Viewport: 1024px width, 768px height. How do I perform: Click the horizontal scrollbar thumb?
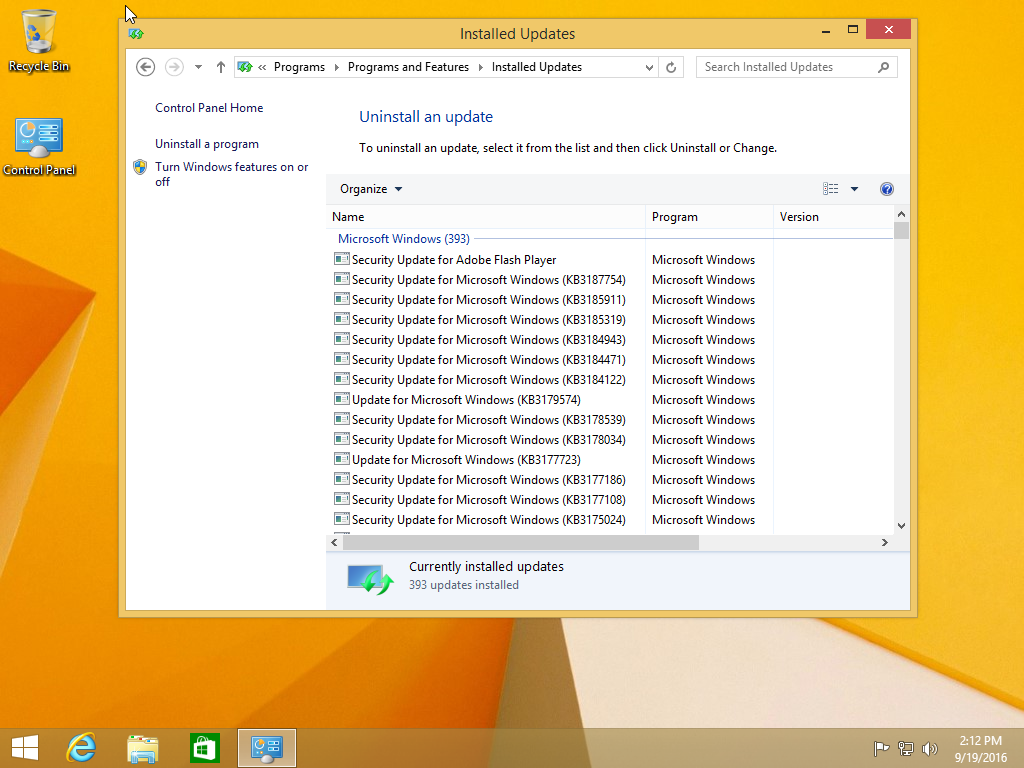click(x=520, y=542)
